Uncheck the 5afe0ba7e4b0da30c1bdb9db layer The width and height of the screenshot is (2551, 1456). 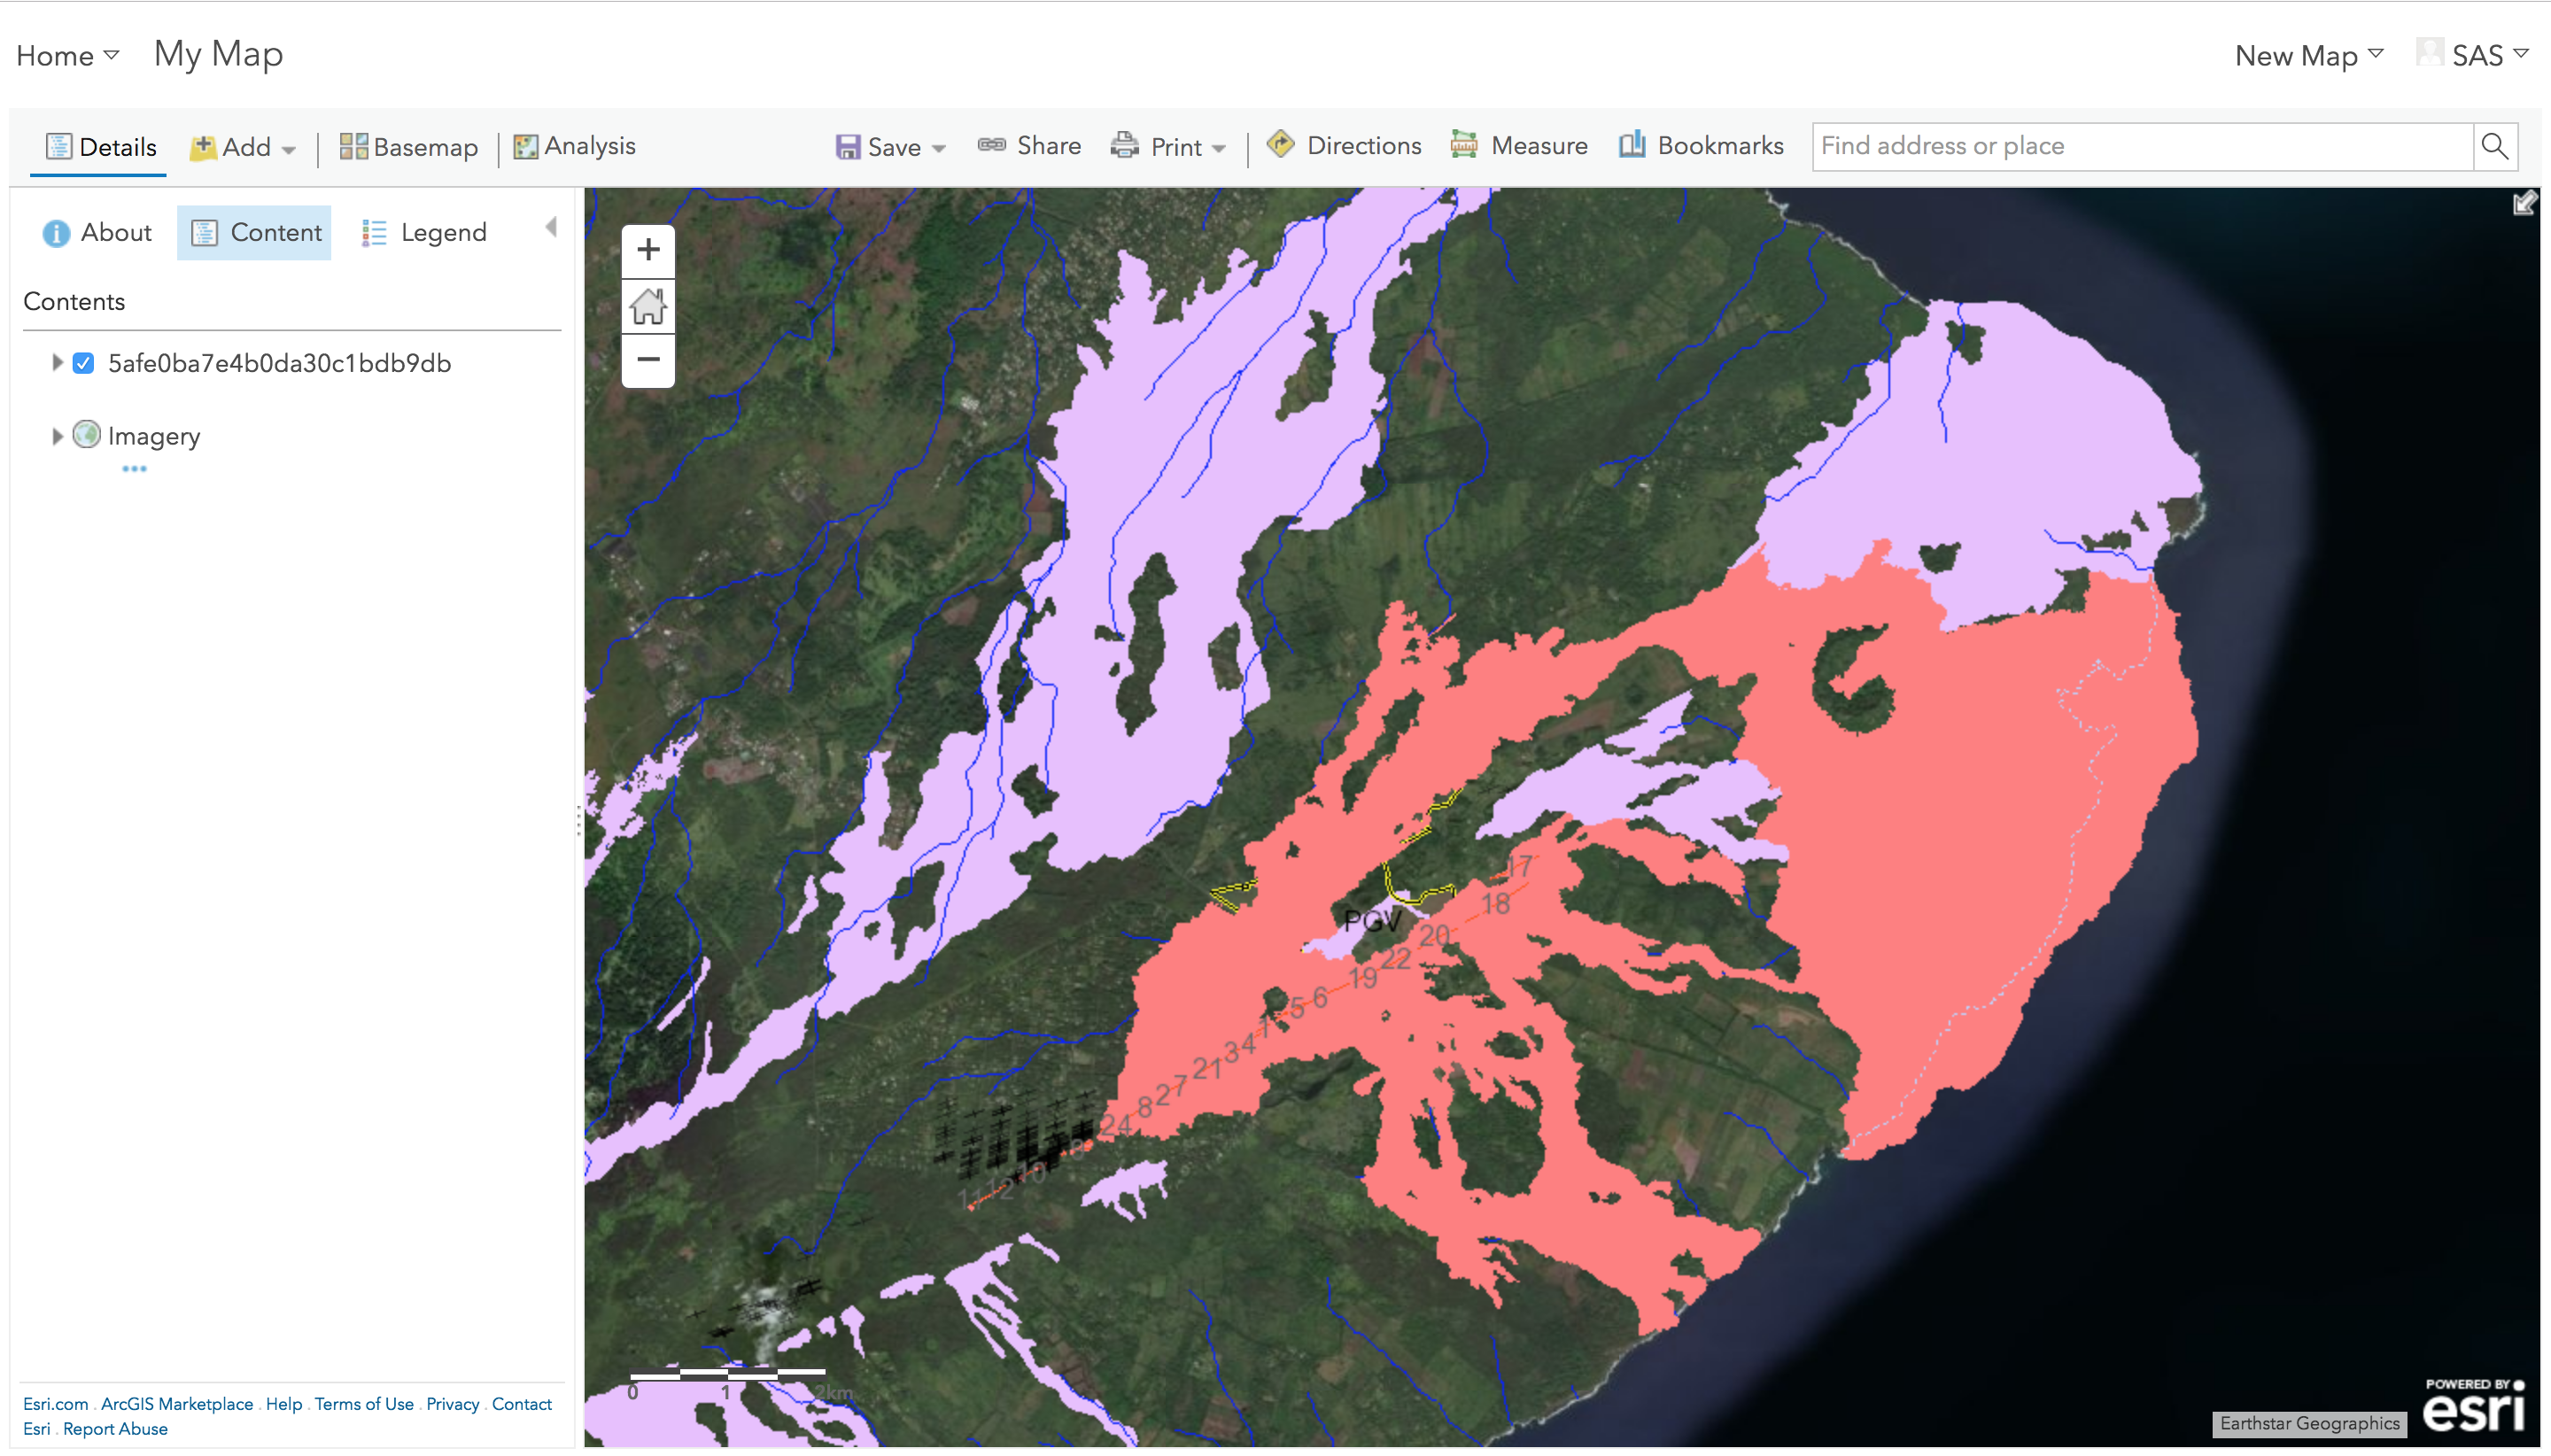[83, 363]
